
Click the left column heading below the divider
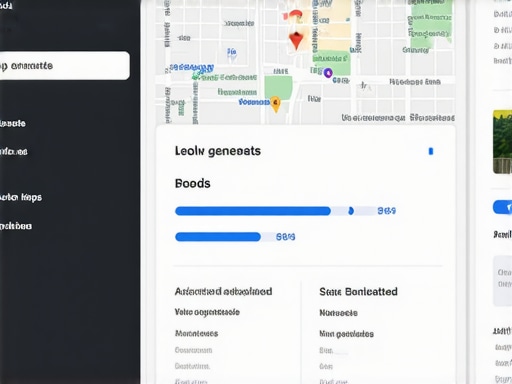click(x=223, y=292)
